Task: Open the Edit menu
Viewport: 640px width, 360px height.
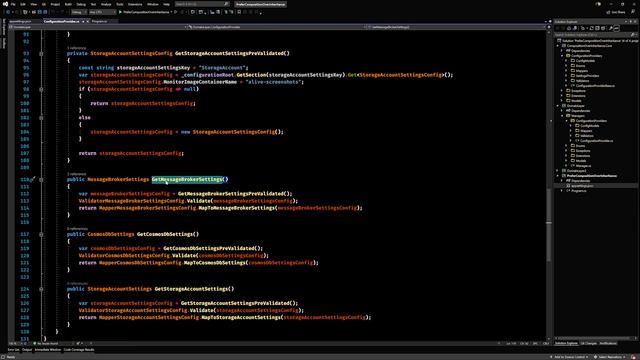Action: click(x=23, y=4)
